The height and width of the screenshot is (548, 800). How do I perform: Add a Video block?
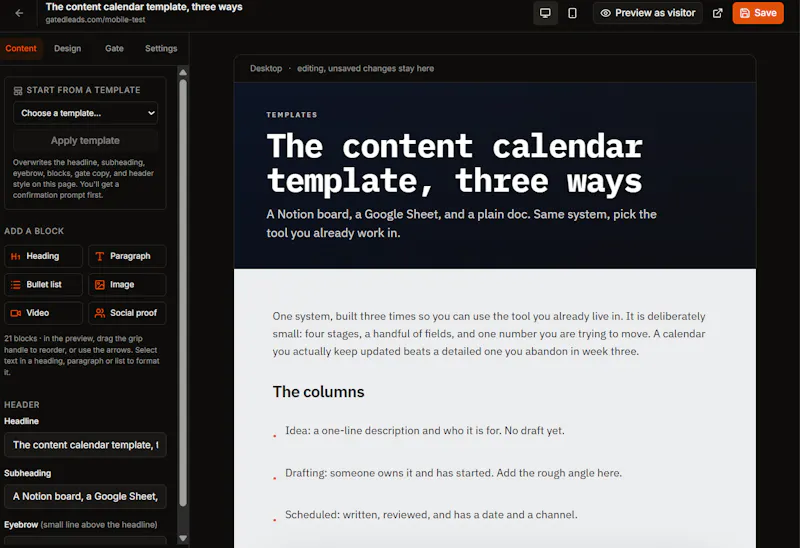click(x=43, y=313)
